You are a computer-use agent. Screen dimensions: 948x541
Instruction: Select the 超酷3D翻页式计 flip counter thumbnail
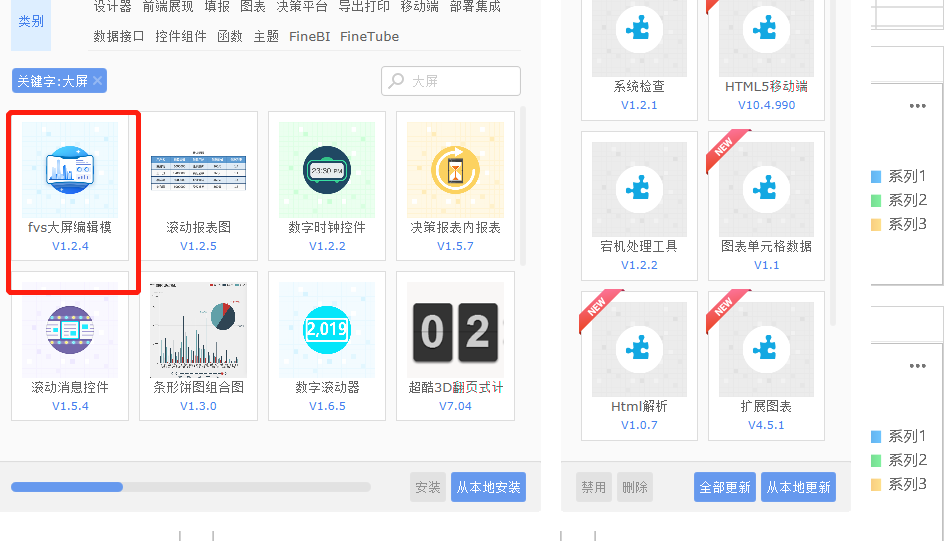click(x=455, y=330)
